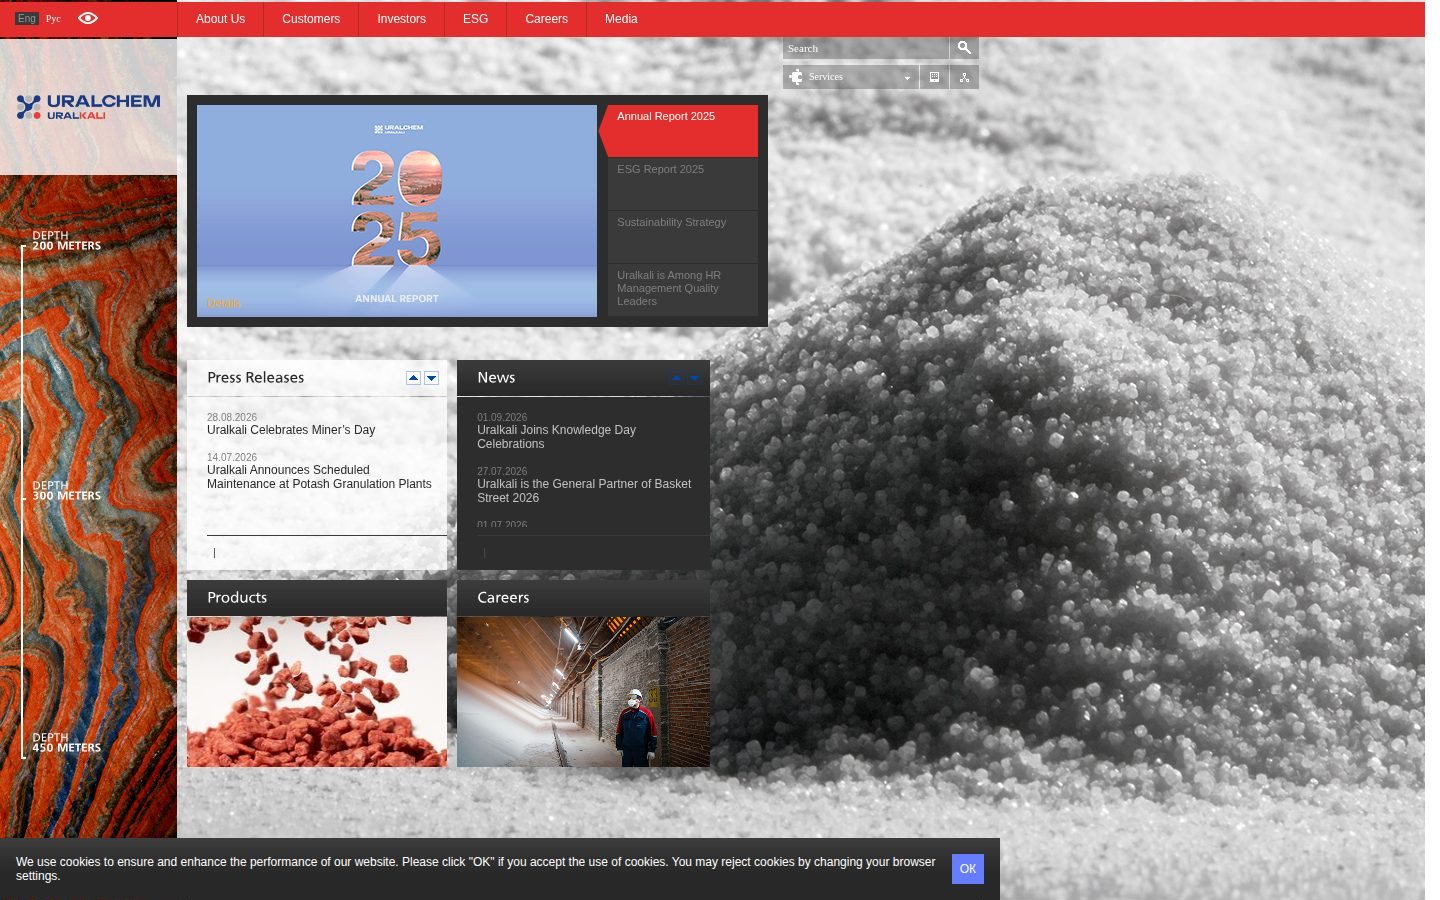Click the Depth 200 Meters marker
The width and height of the screenshot is (1440, 900).
(x=66, y=241)
